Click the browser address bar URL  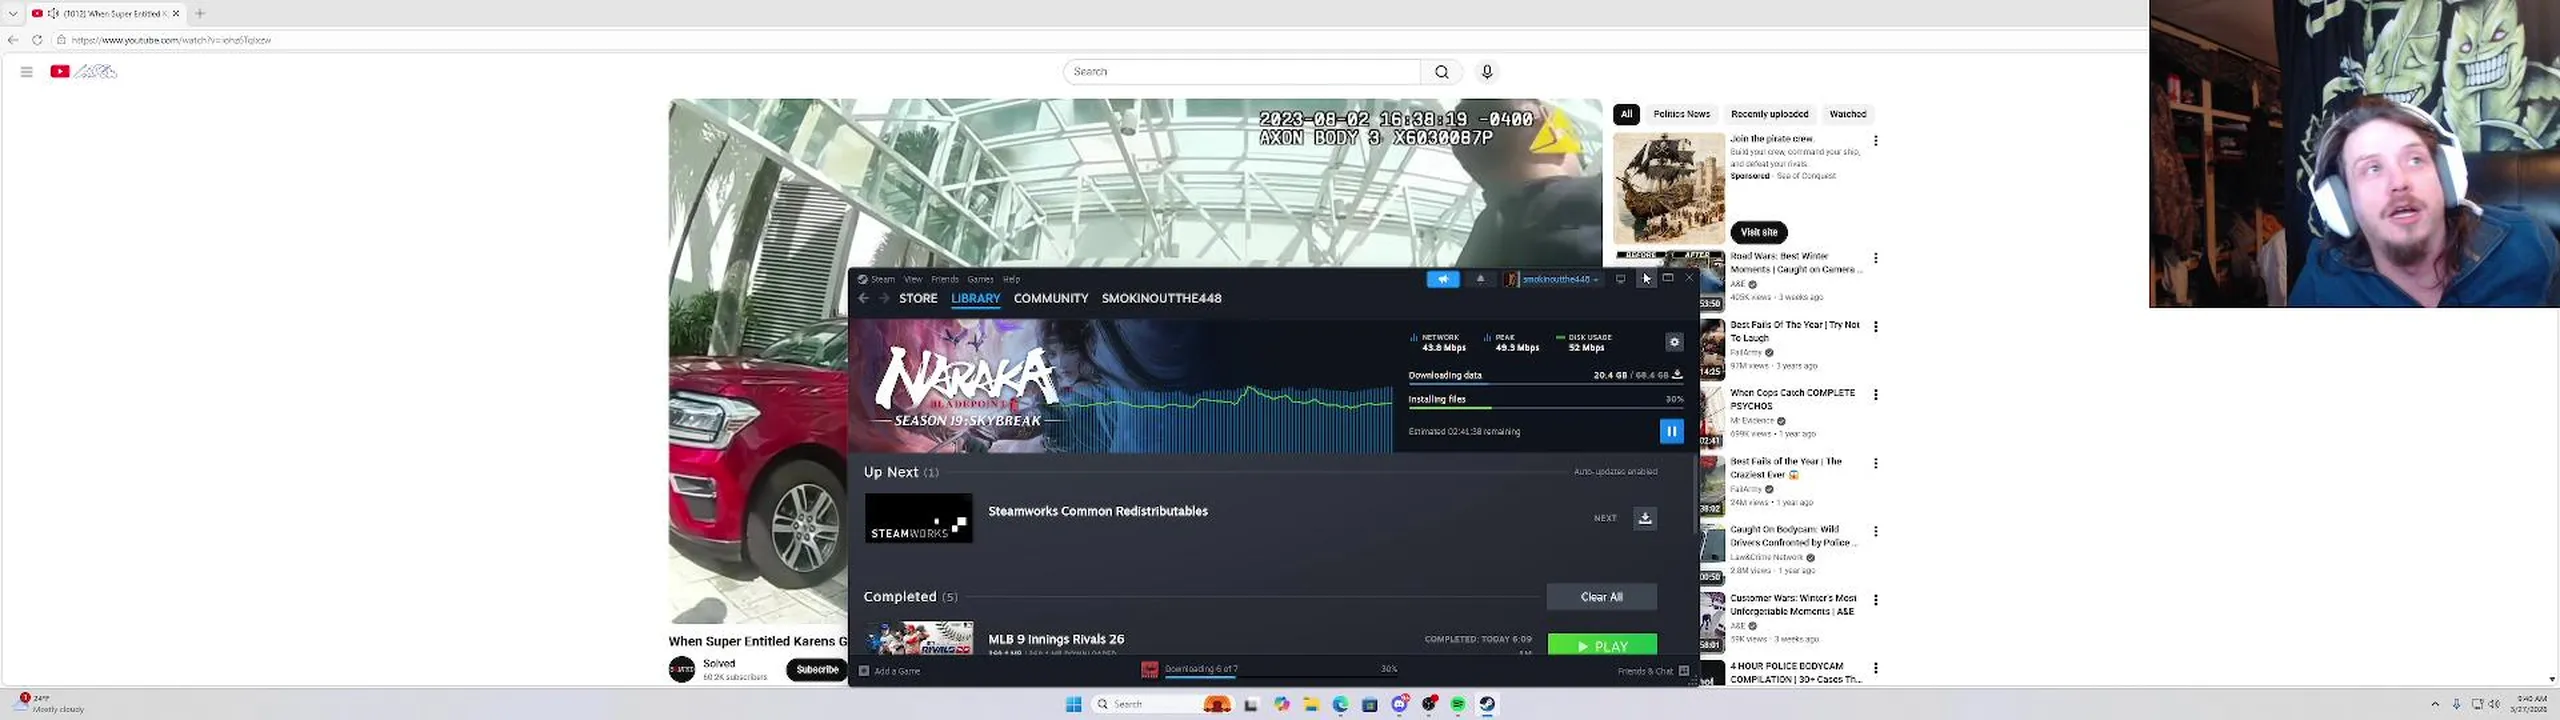coord(171,40)
